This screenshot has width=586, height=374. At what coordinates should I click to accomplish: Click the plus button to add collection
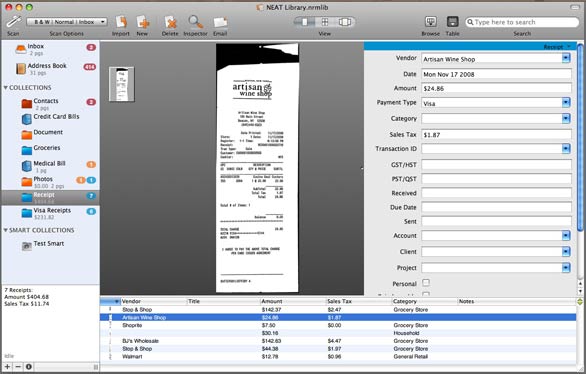pos(7,367)
